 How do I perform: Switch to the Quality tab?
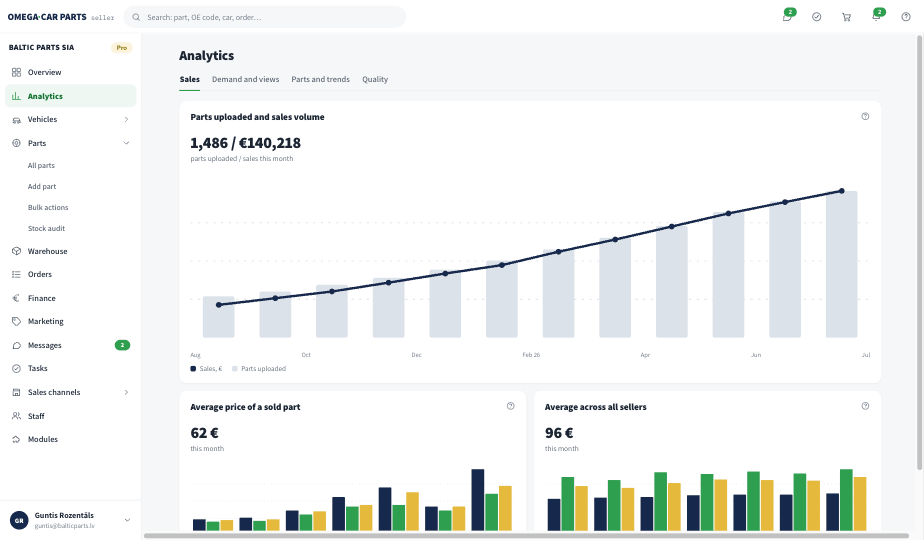coord(375,79)
